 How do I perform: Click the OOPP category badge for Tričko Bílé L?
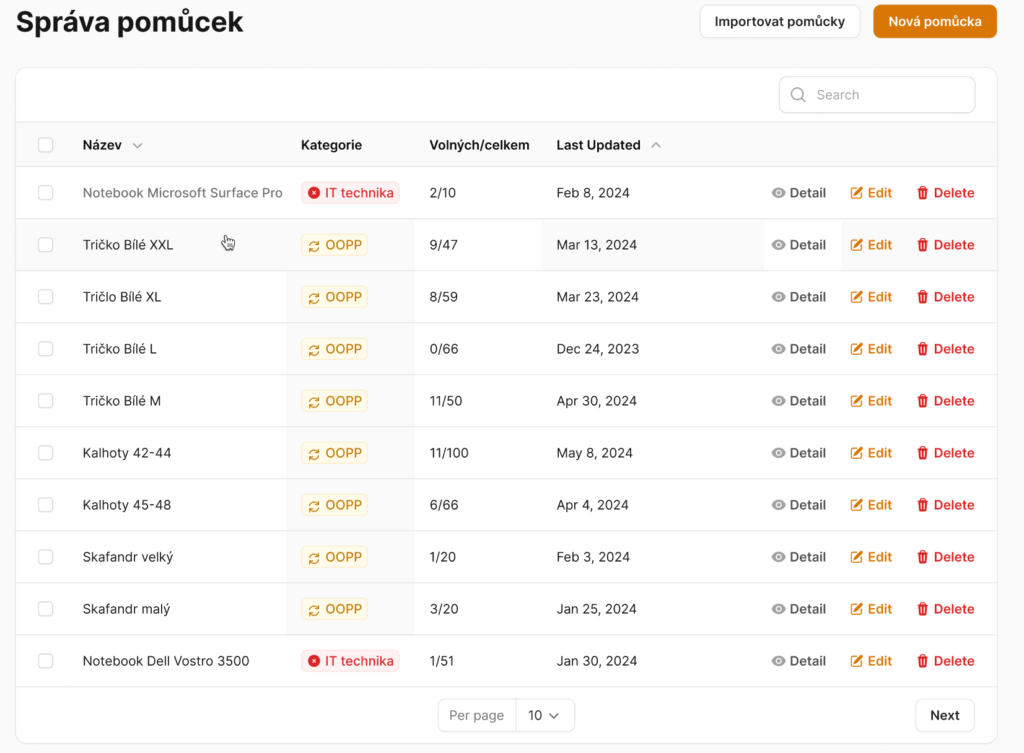pyautogui.click(x=334, y=349)
